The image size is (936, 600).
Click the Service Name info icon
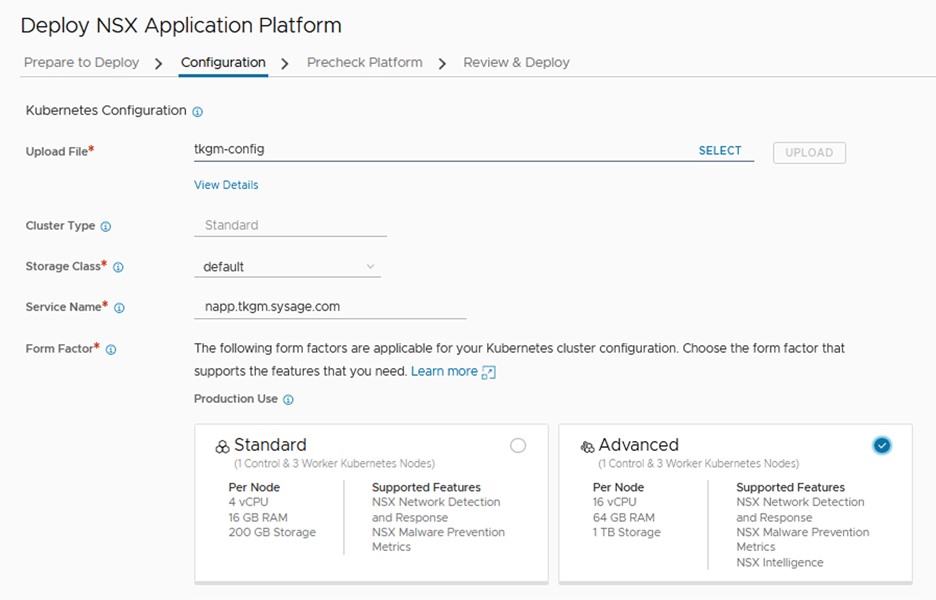(119, 308)
